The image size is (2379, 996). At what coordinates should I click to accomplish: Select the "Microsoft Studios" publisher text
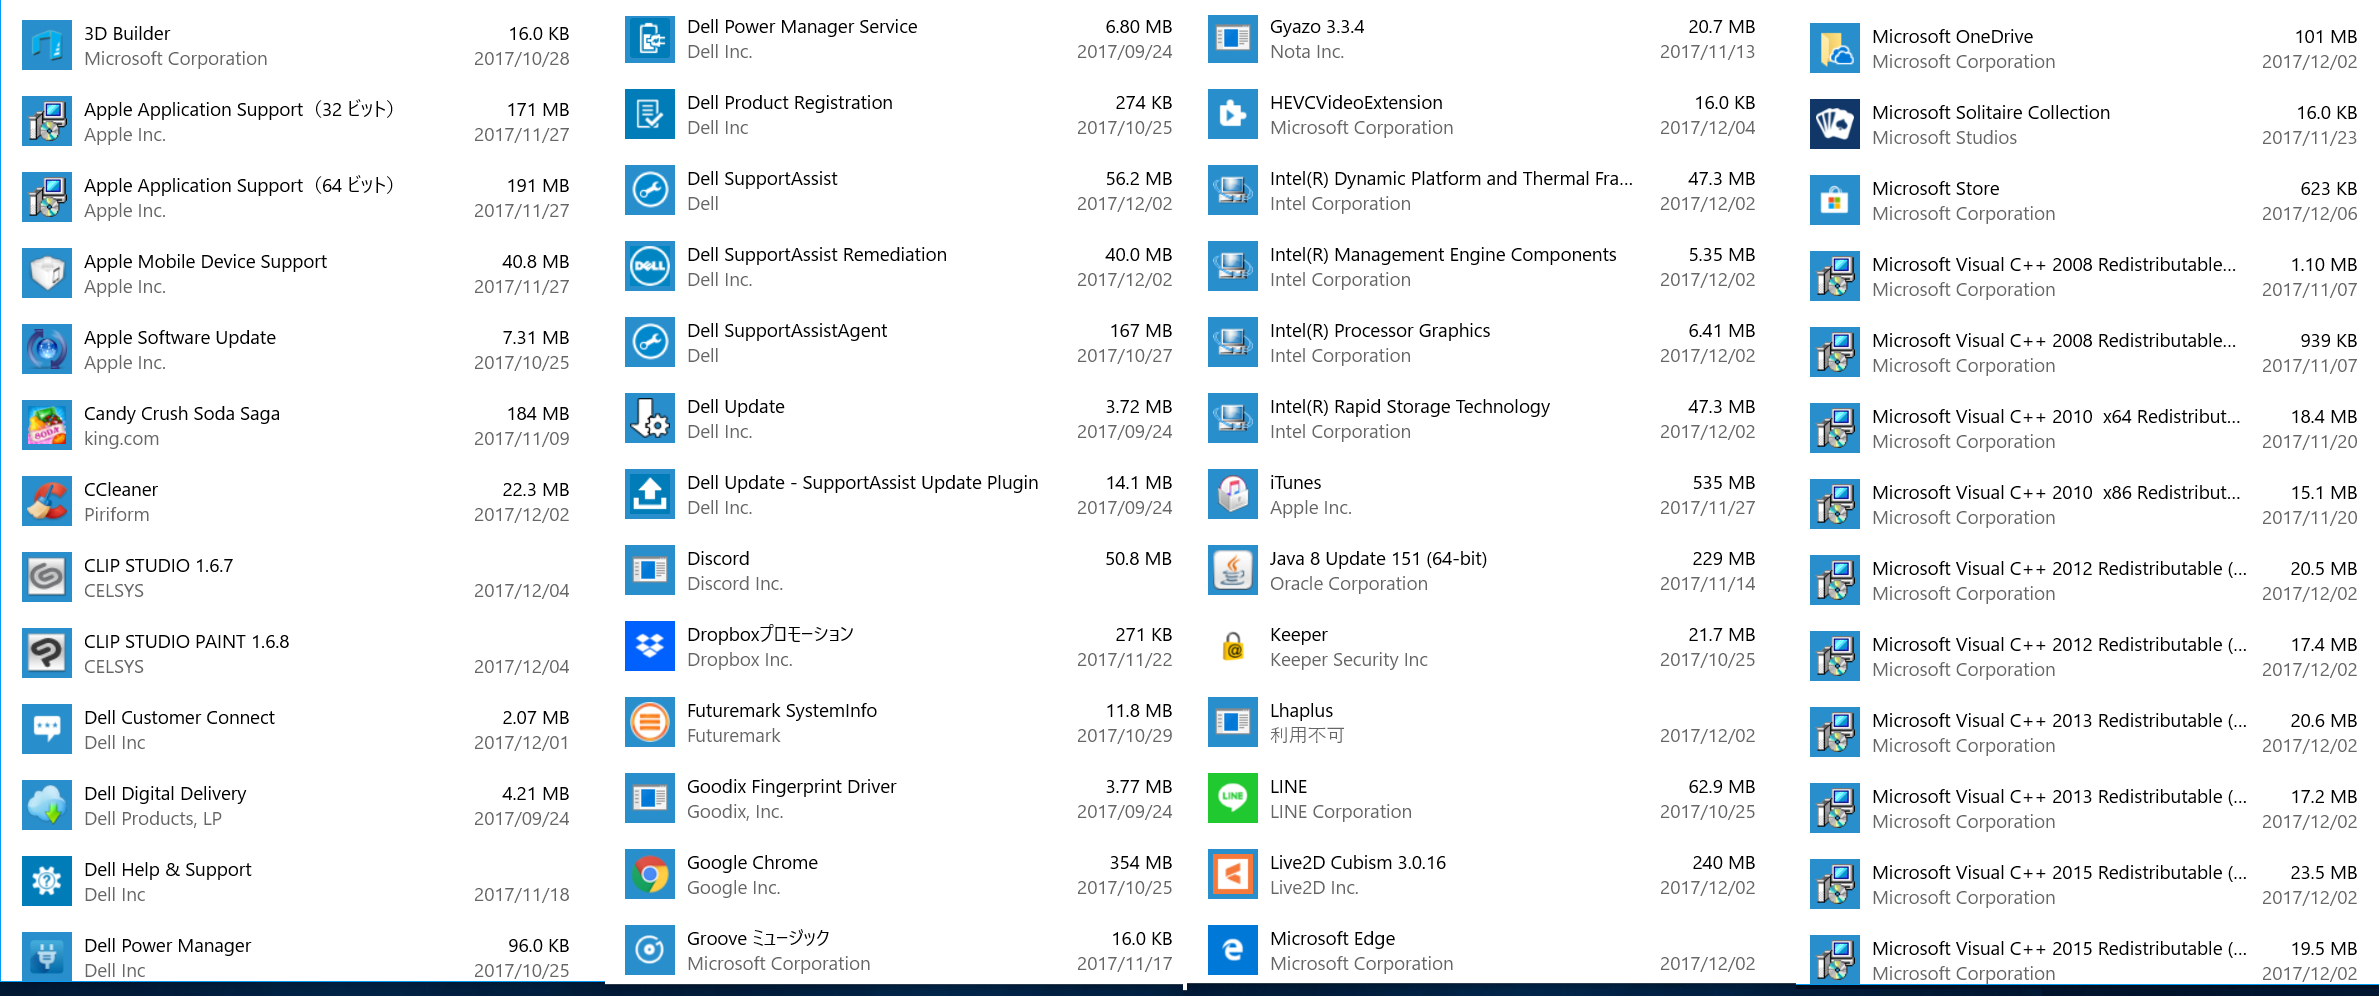tap(1944, 138)
